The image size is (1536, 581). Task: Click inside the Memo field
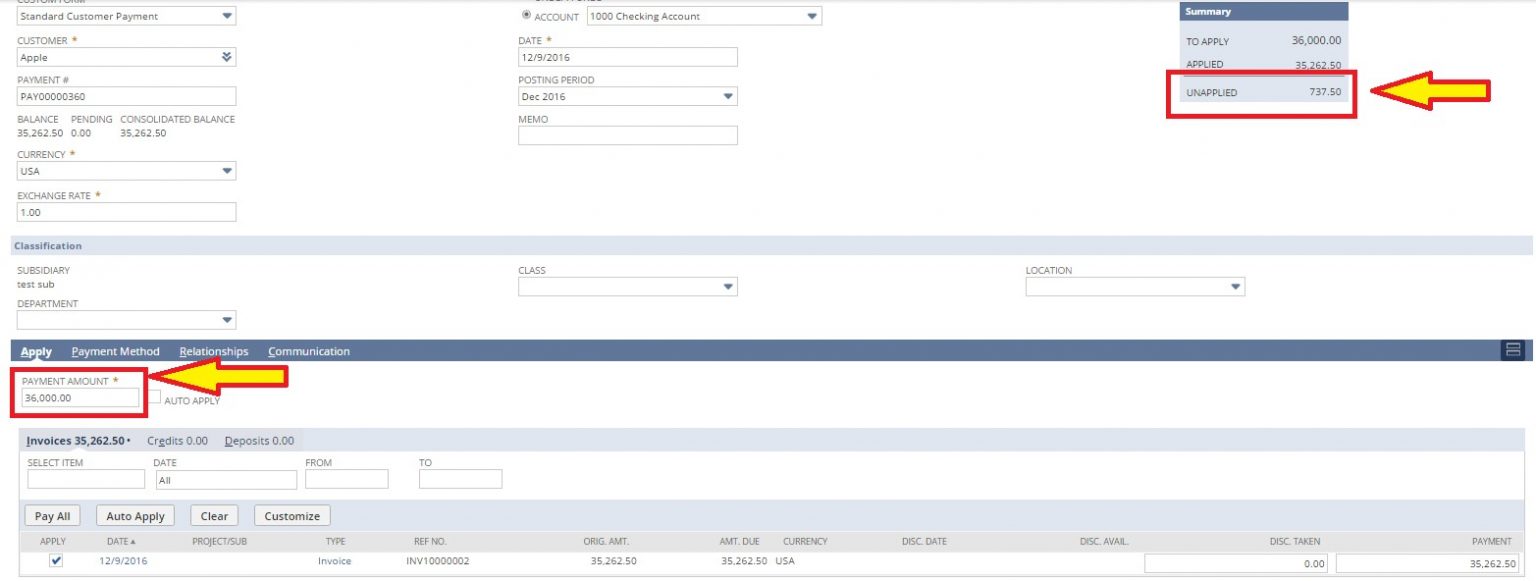627,135
